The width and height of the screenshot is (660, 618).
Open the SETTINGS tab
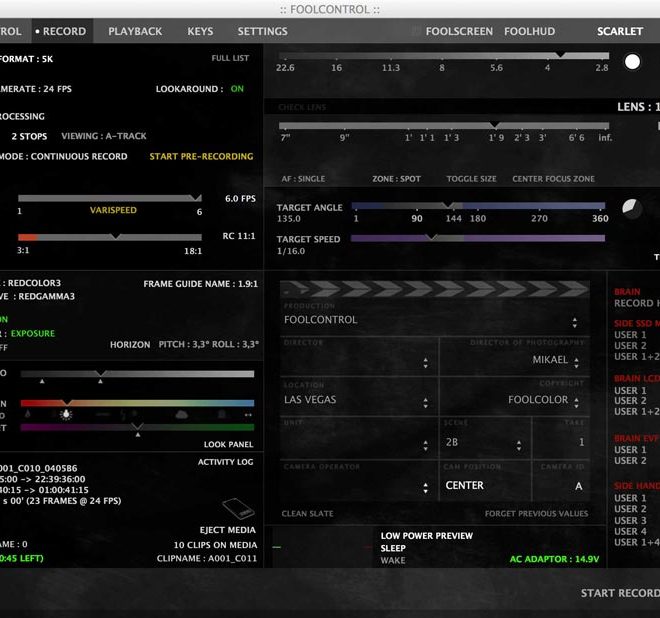[x=262, y=31]
